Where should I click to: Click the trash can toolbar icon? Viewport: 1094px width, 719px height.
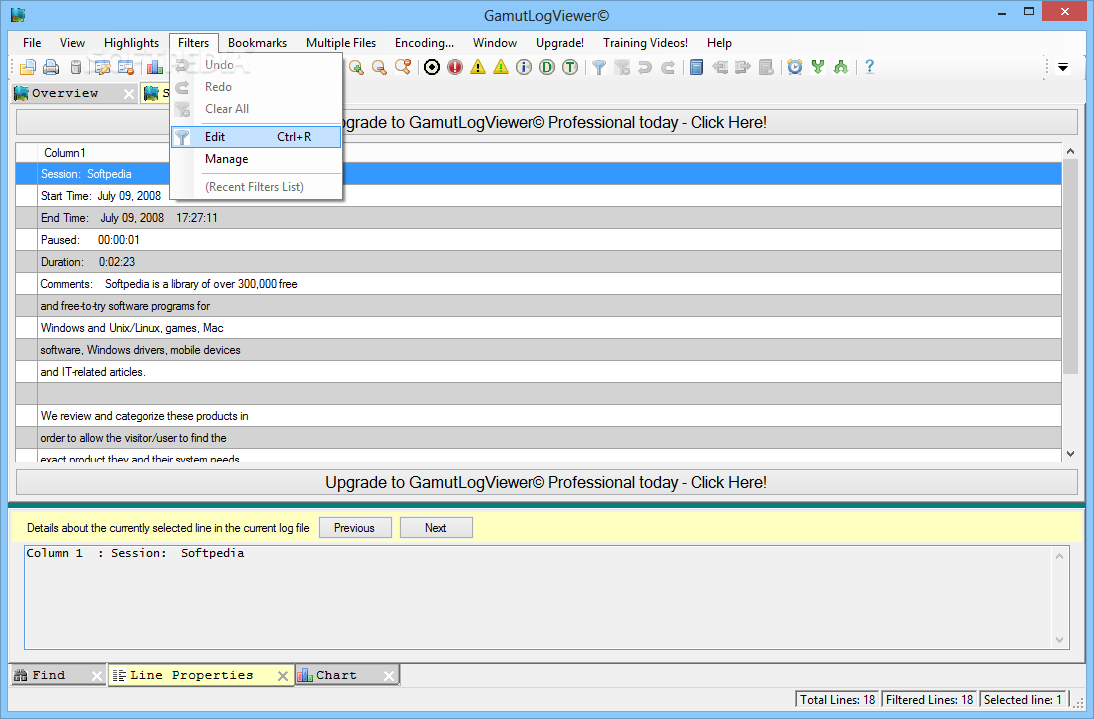(x=76, y=67)
